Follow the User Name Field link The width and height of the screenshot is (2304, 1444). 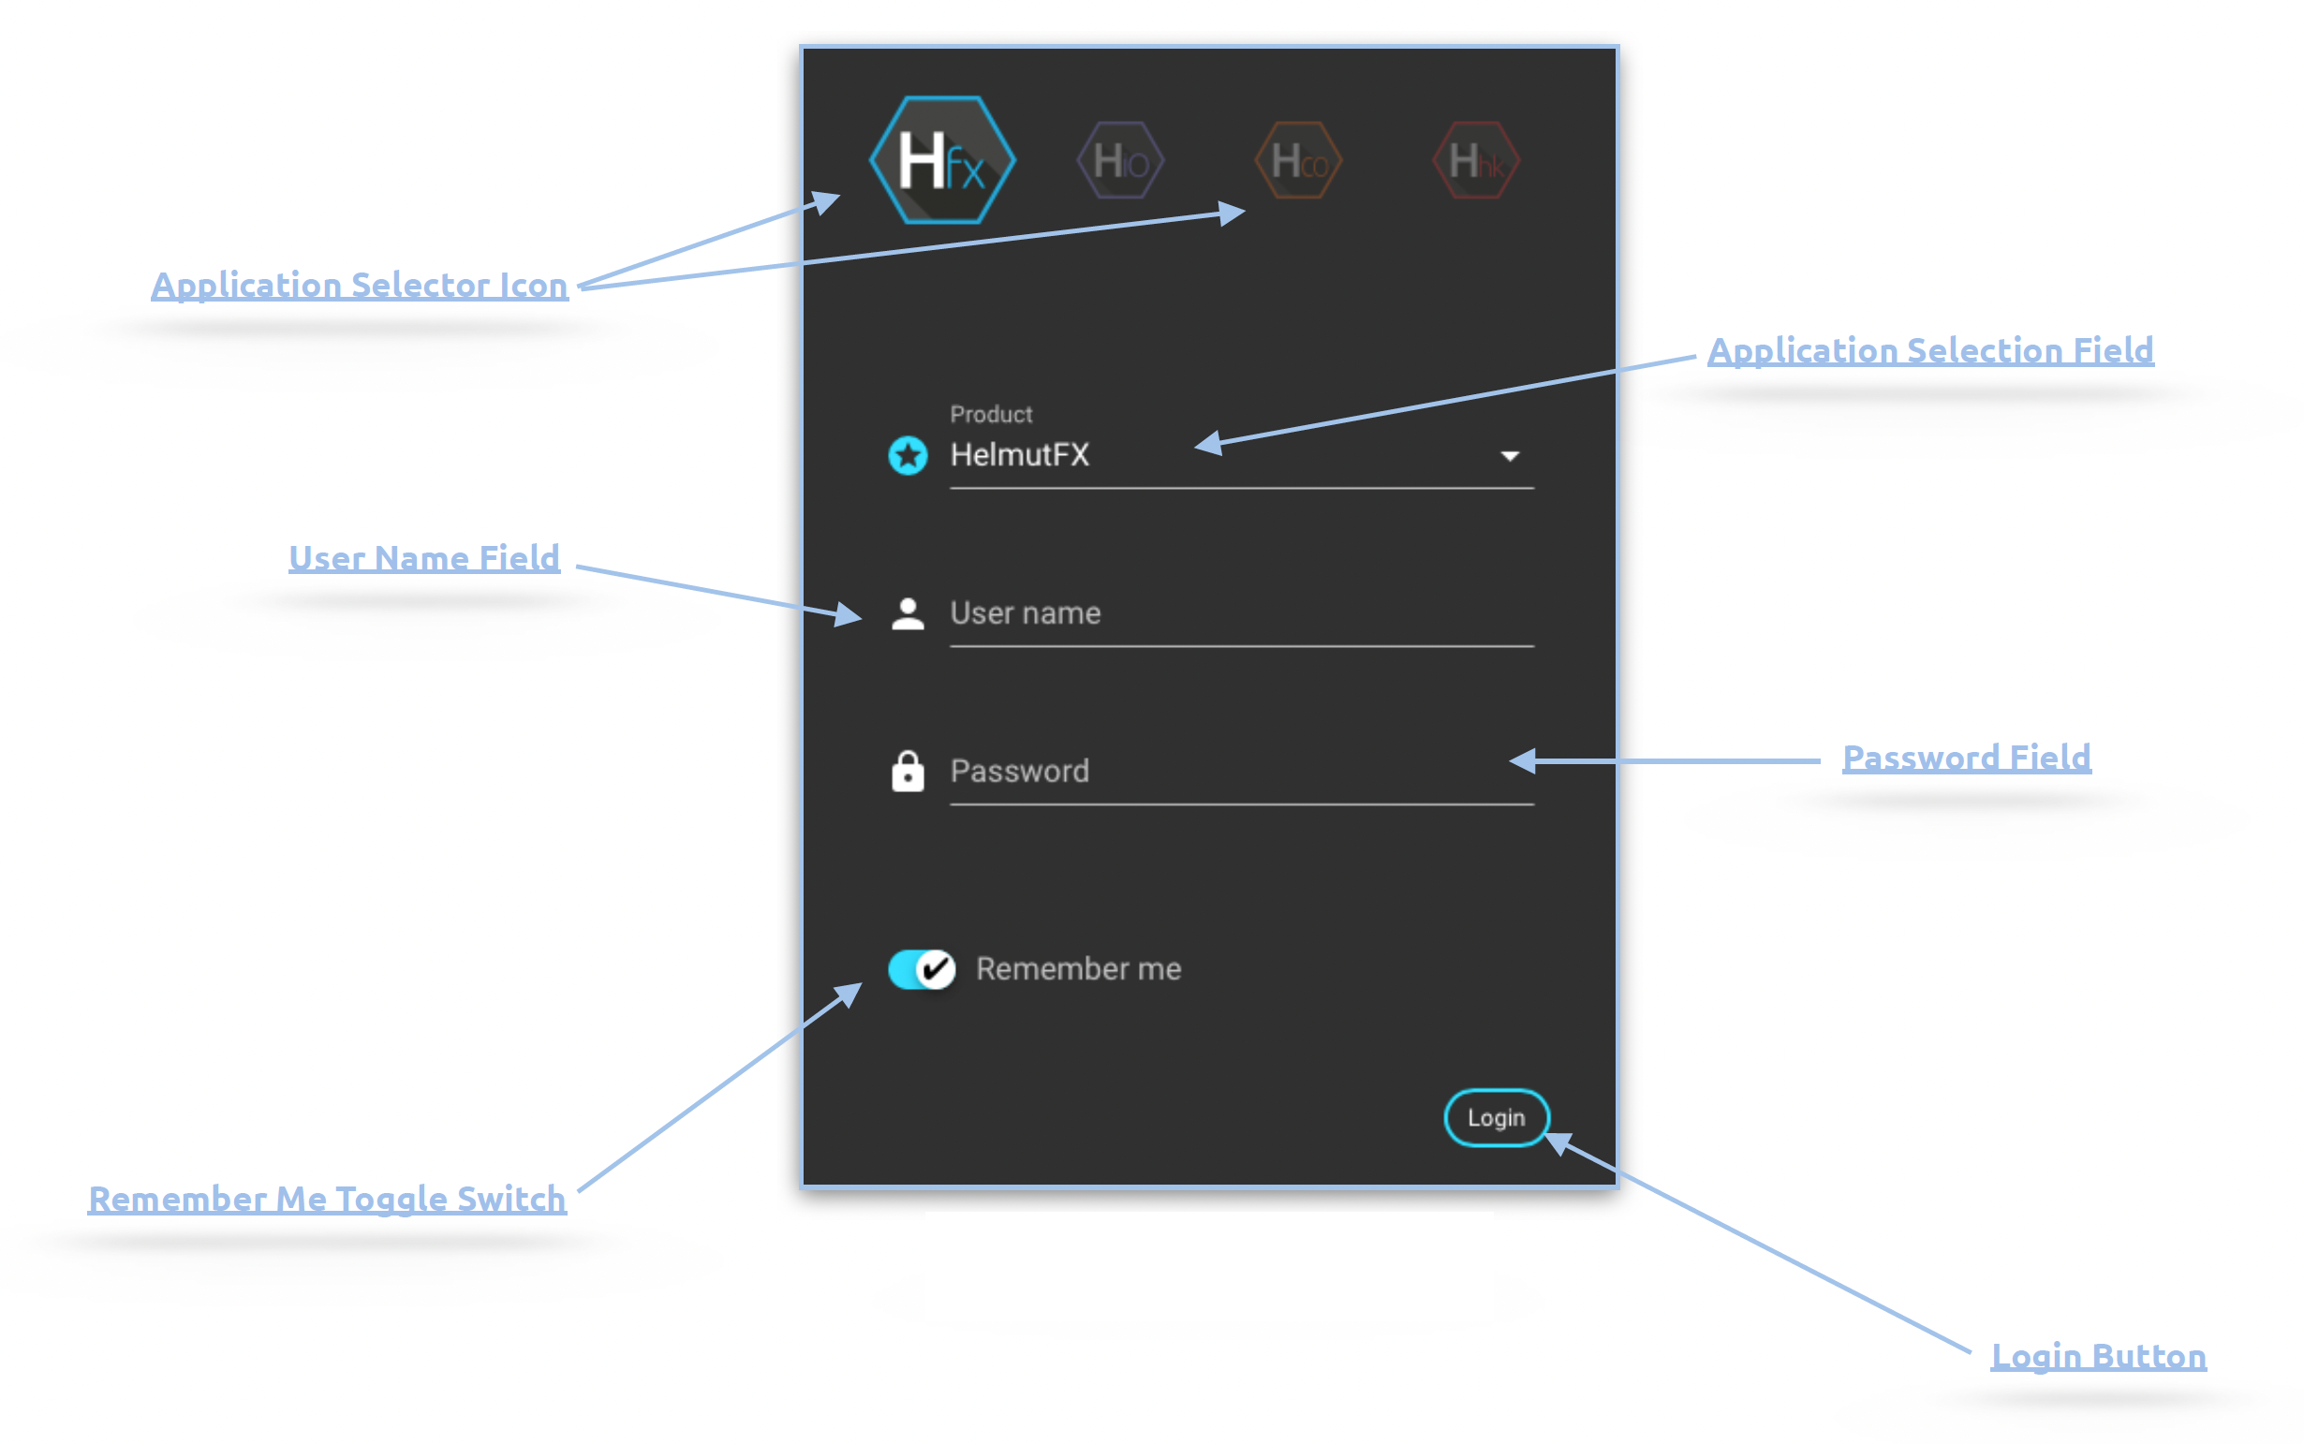[424, 558]
